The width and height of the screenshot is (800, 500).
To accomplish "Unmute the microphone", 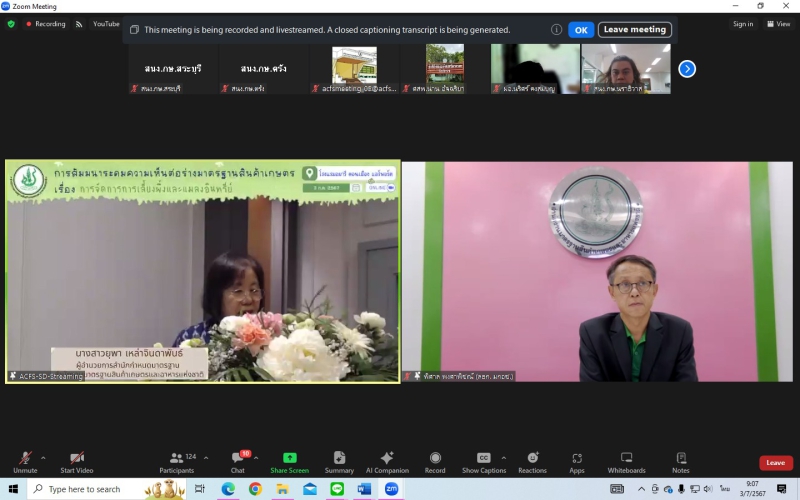I will tap(25, 462).
